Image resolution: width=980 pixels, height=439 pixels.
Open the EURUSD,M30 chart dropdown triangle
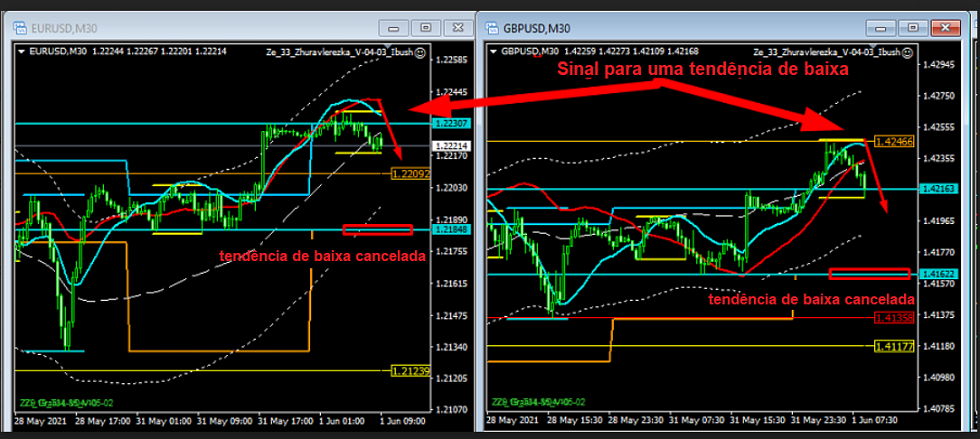pyautogui.click(x=23, y=50)
